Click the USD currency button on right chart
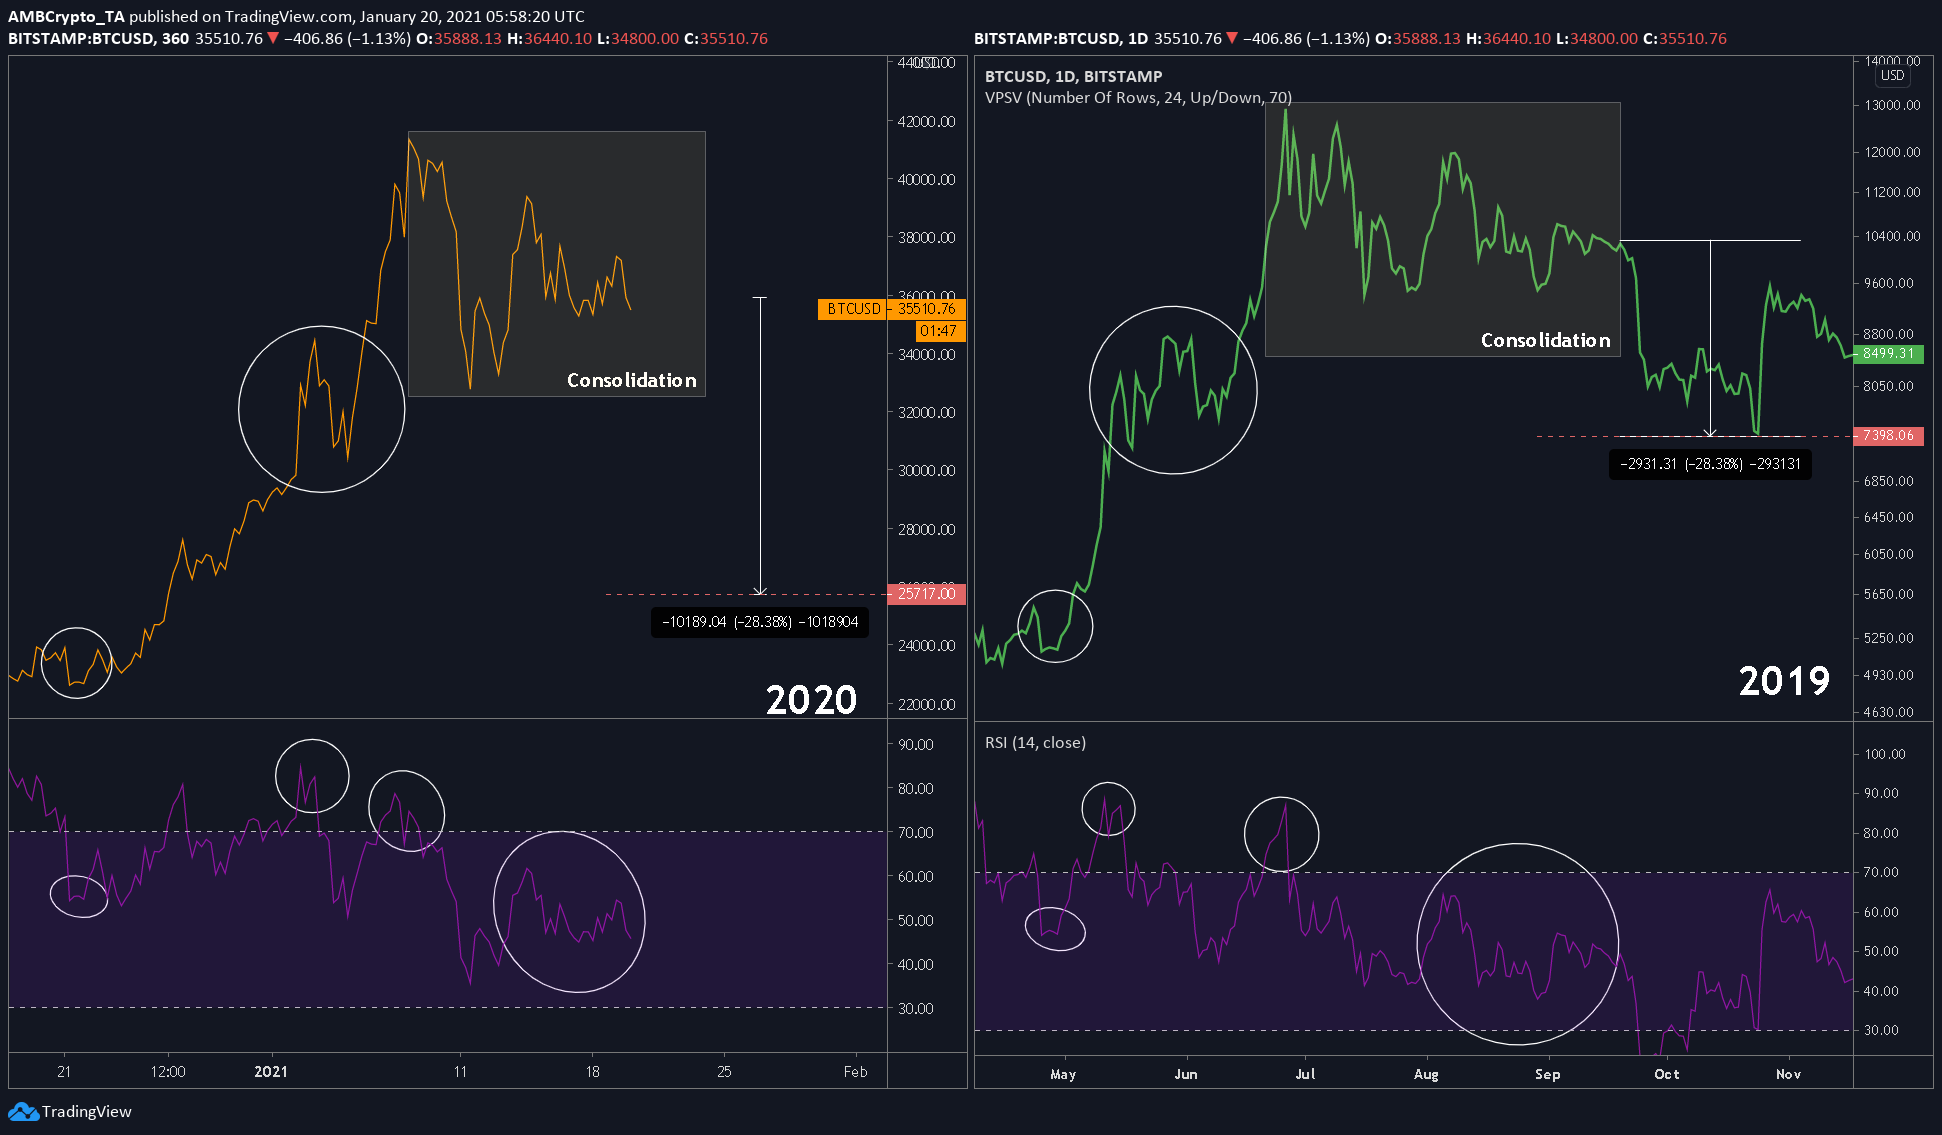Screen dimensions: 1942x1135 1893,76
